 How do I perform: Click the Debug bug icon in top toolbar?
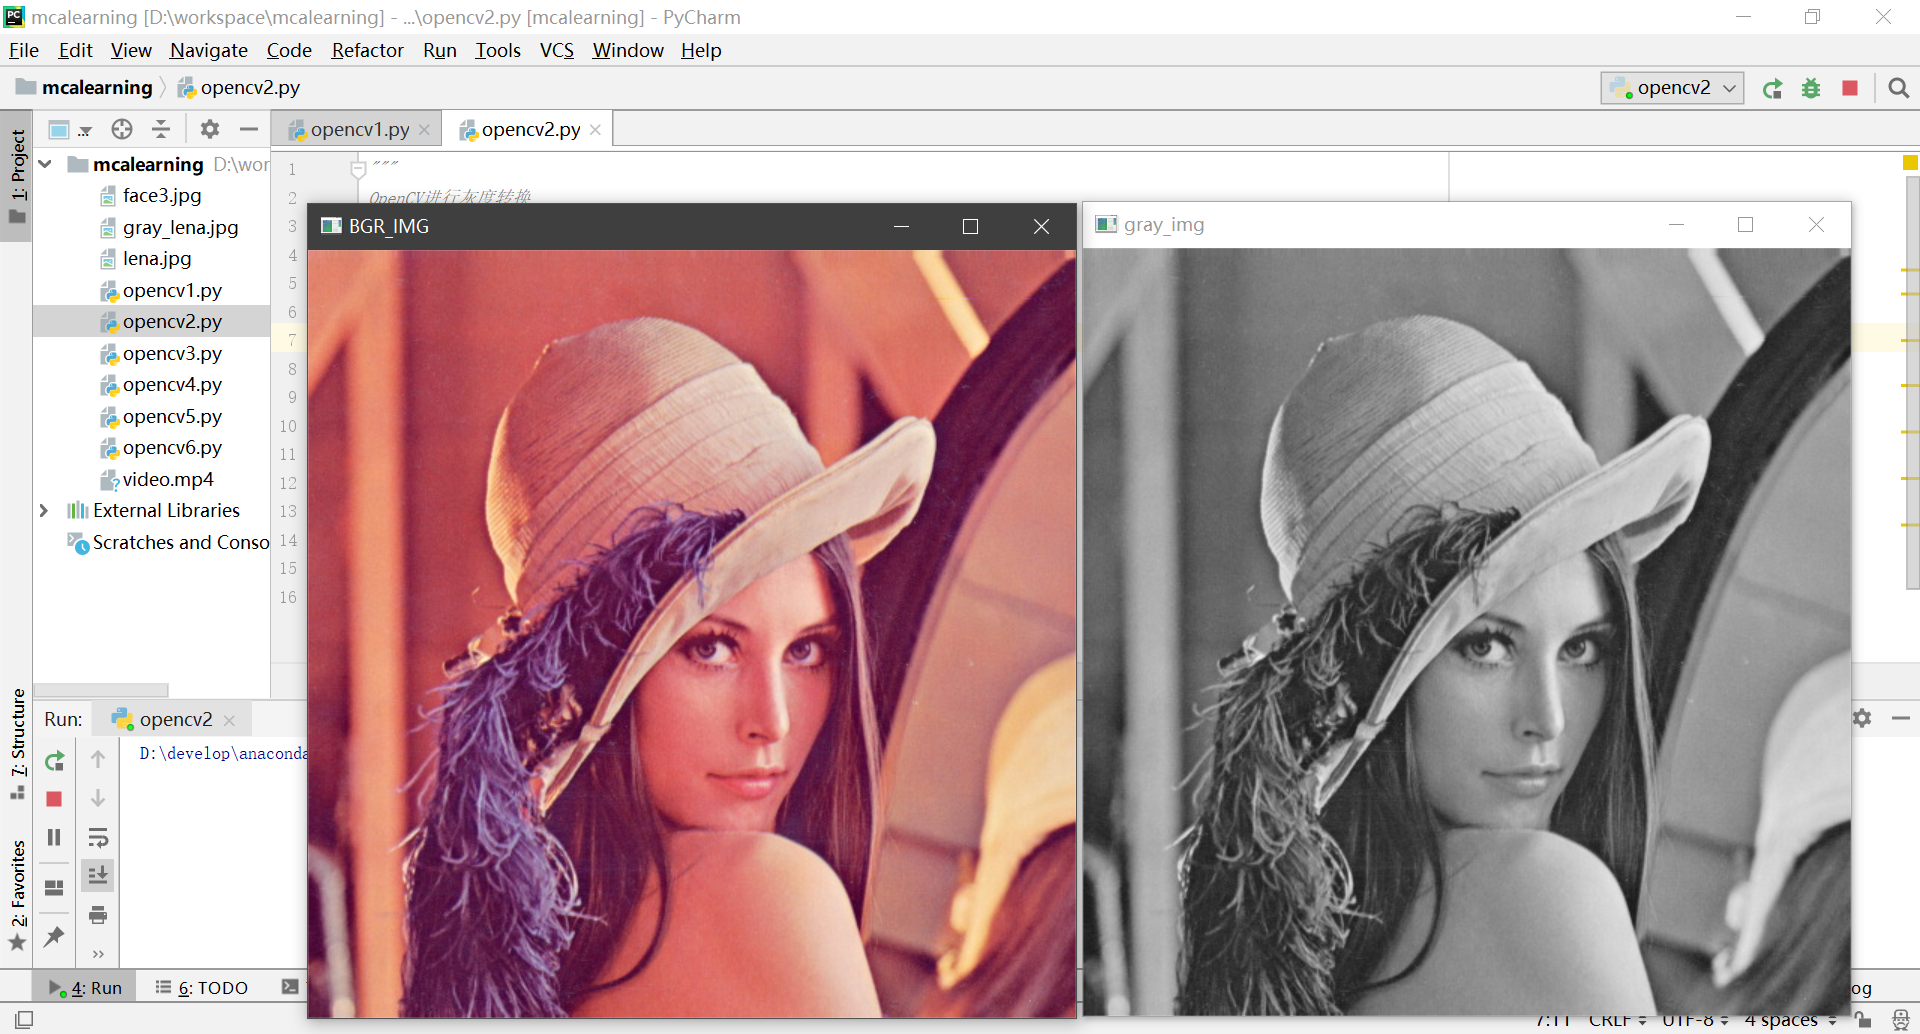coord(1811,89)
